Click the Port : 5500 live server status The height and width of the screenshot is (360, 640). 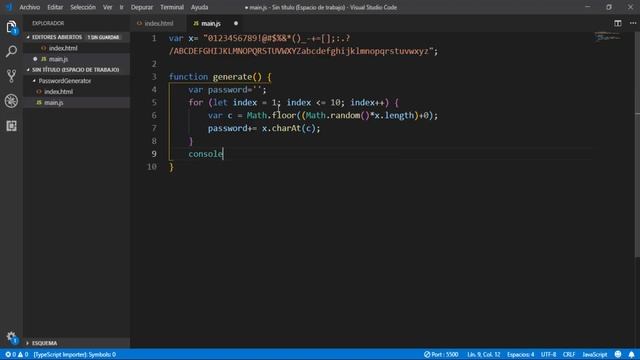[441, 354]
